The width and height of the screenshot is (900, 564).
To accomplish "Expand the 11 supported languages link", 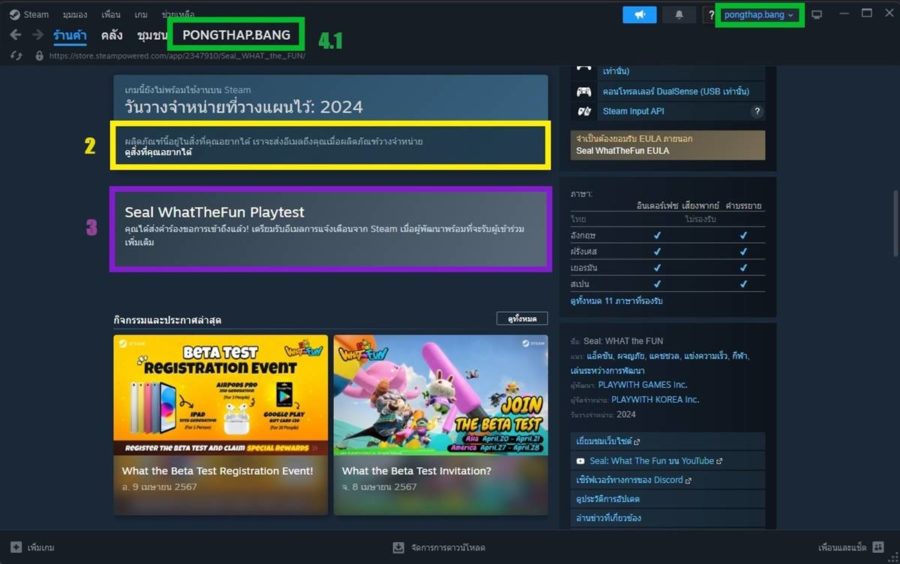I will pyautogui.click(x=616, y=301).
